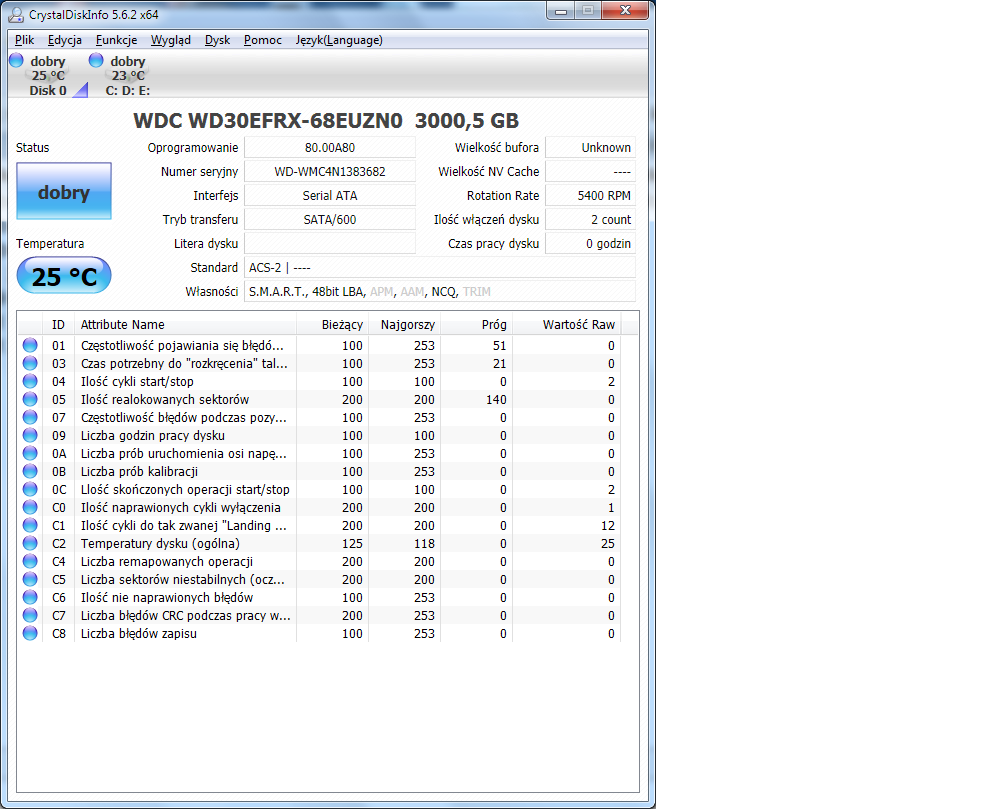Open the Dysk menu
Image resolution: width=986 pixels, height=809 pixels.
pyautogui.click(x=218, y=40)
